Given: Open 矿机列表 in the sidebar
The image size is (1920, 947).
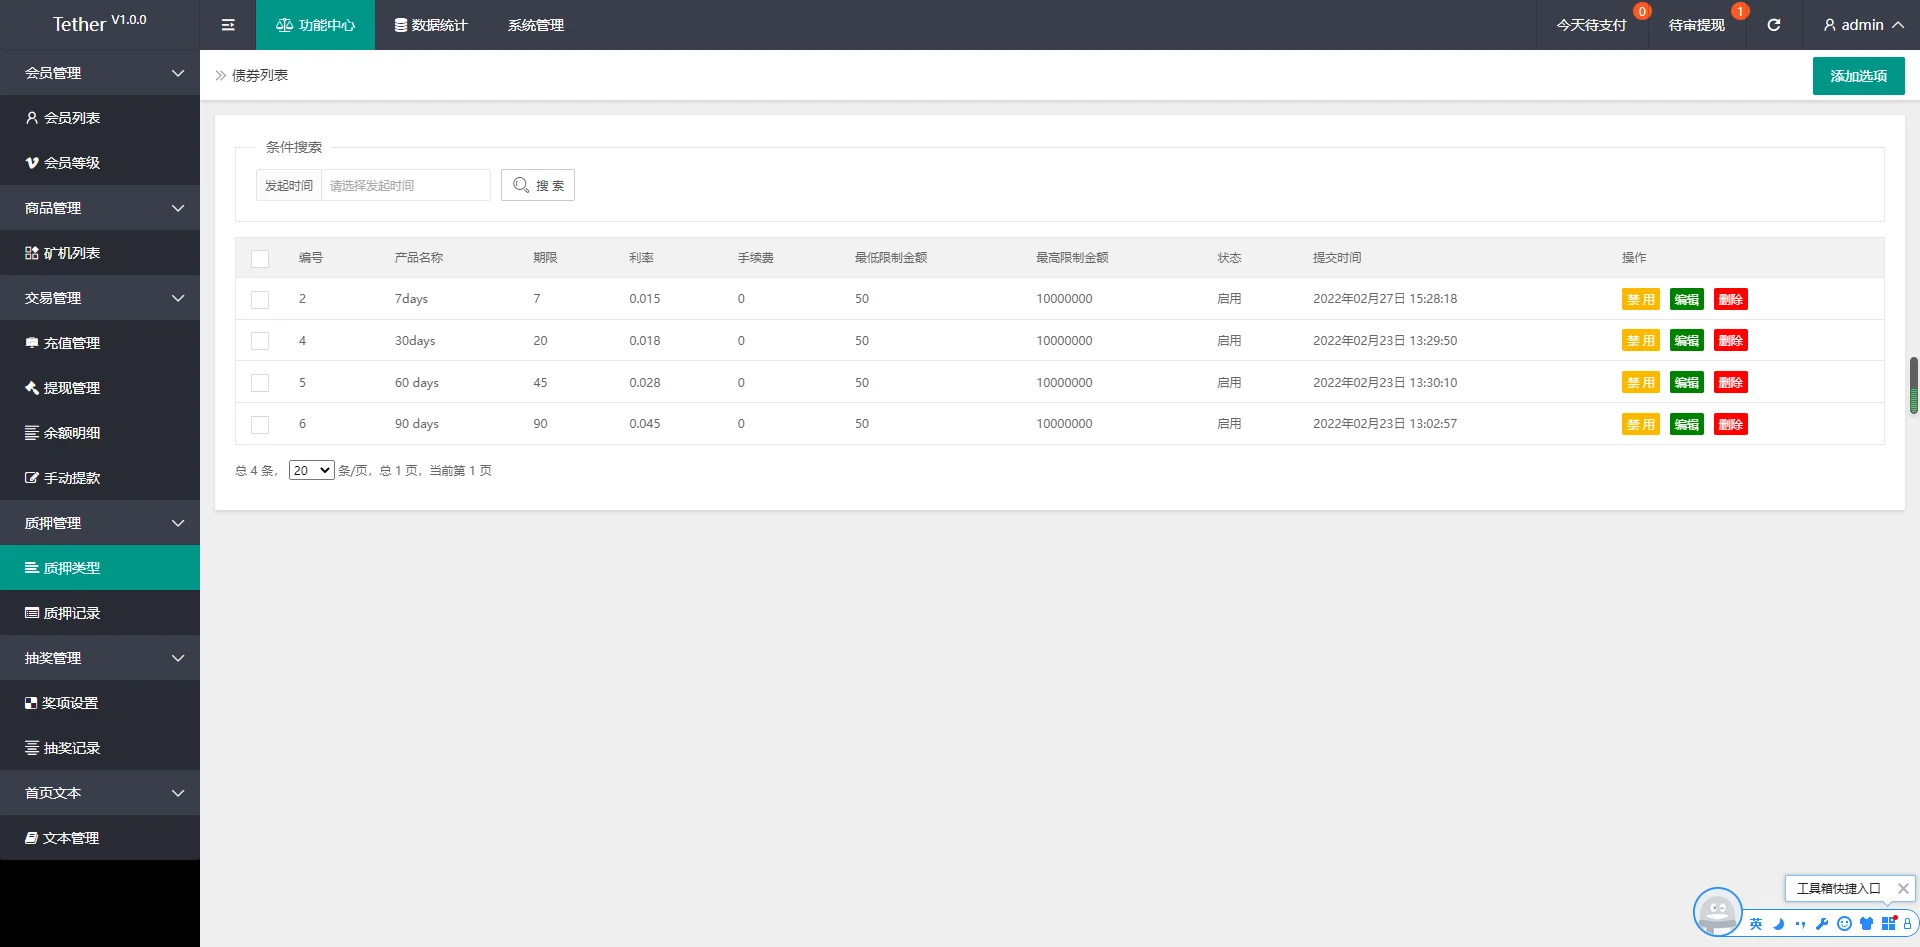Looking at the screenshot, I should pos(72,253).
